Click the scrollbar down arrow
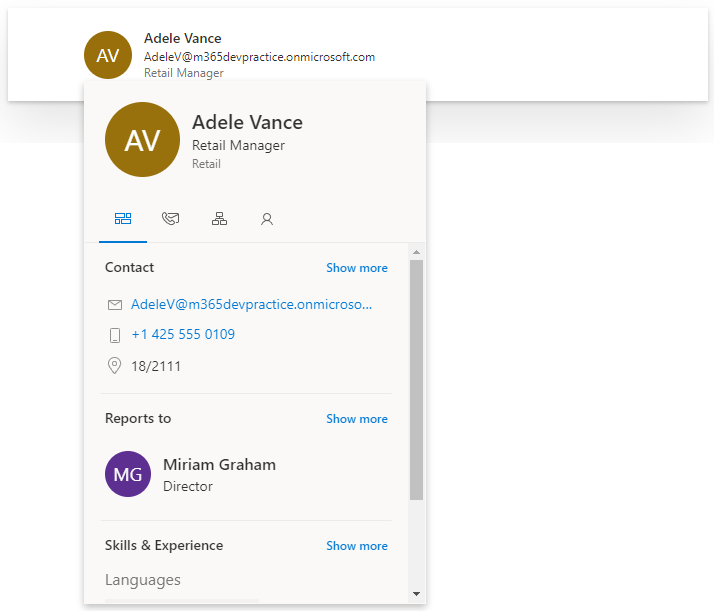The height and width of the screenshot is (611, 714). click(416, 594)
